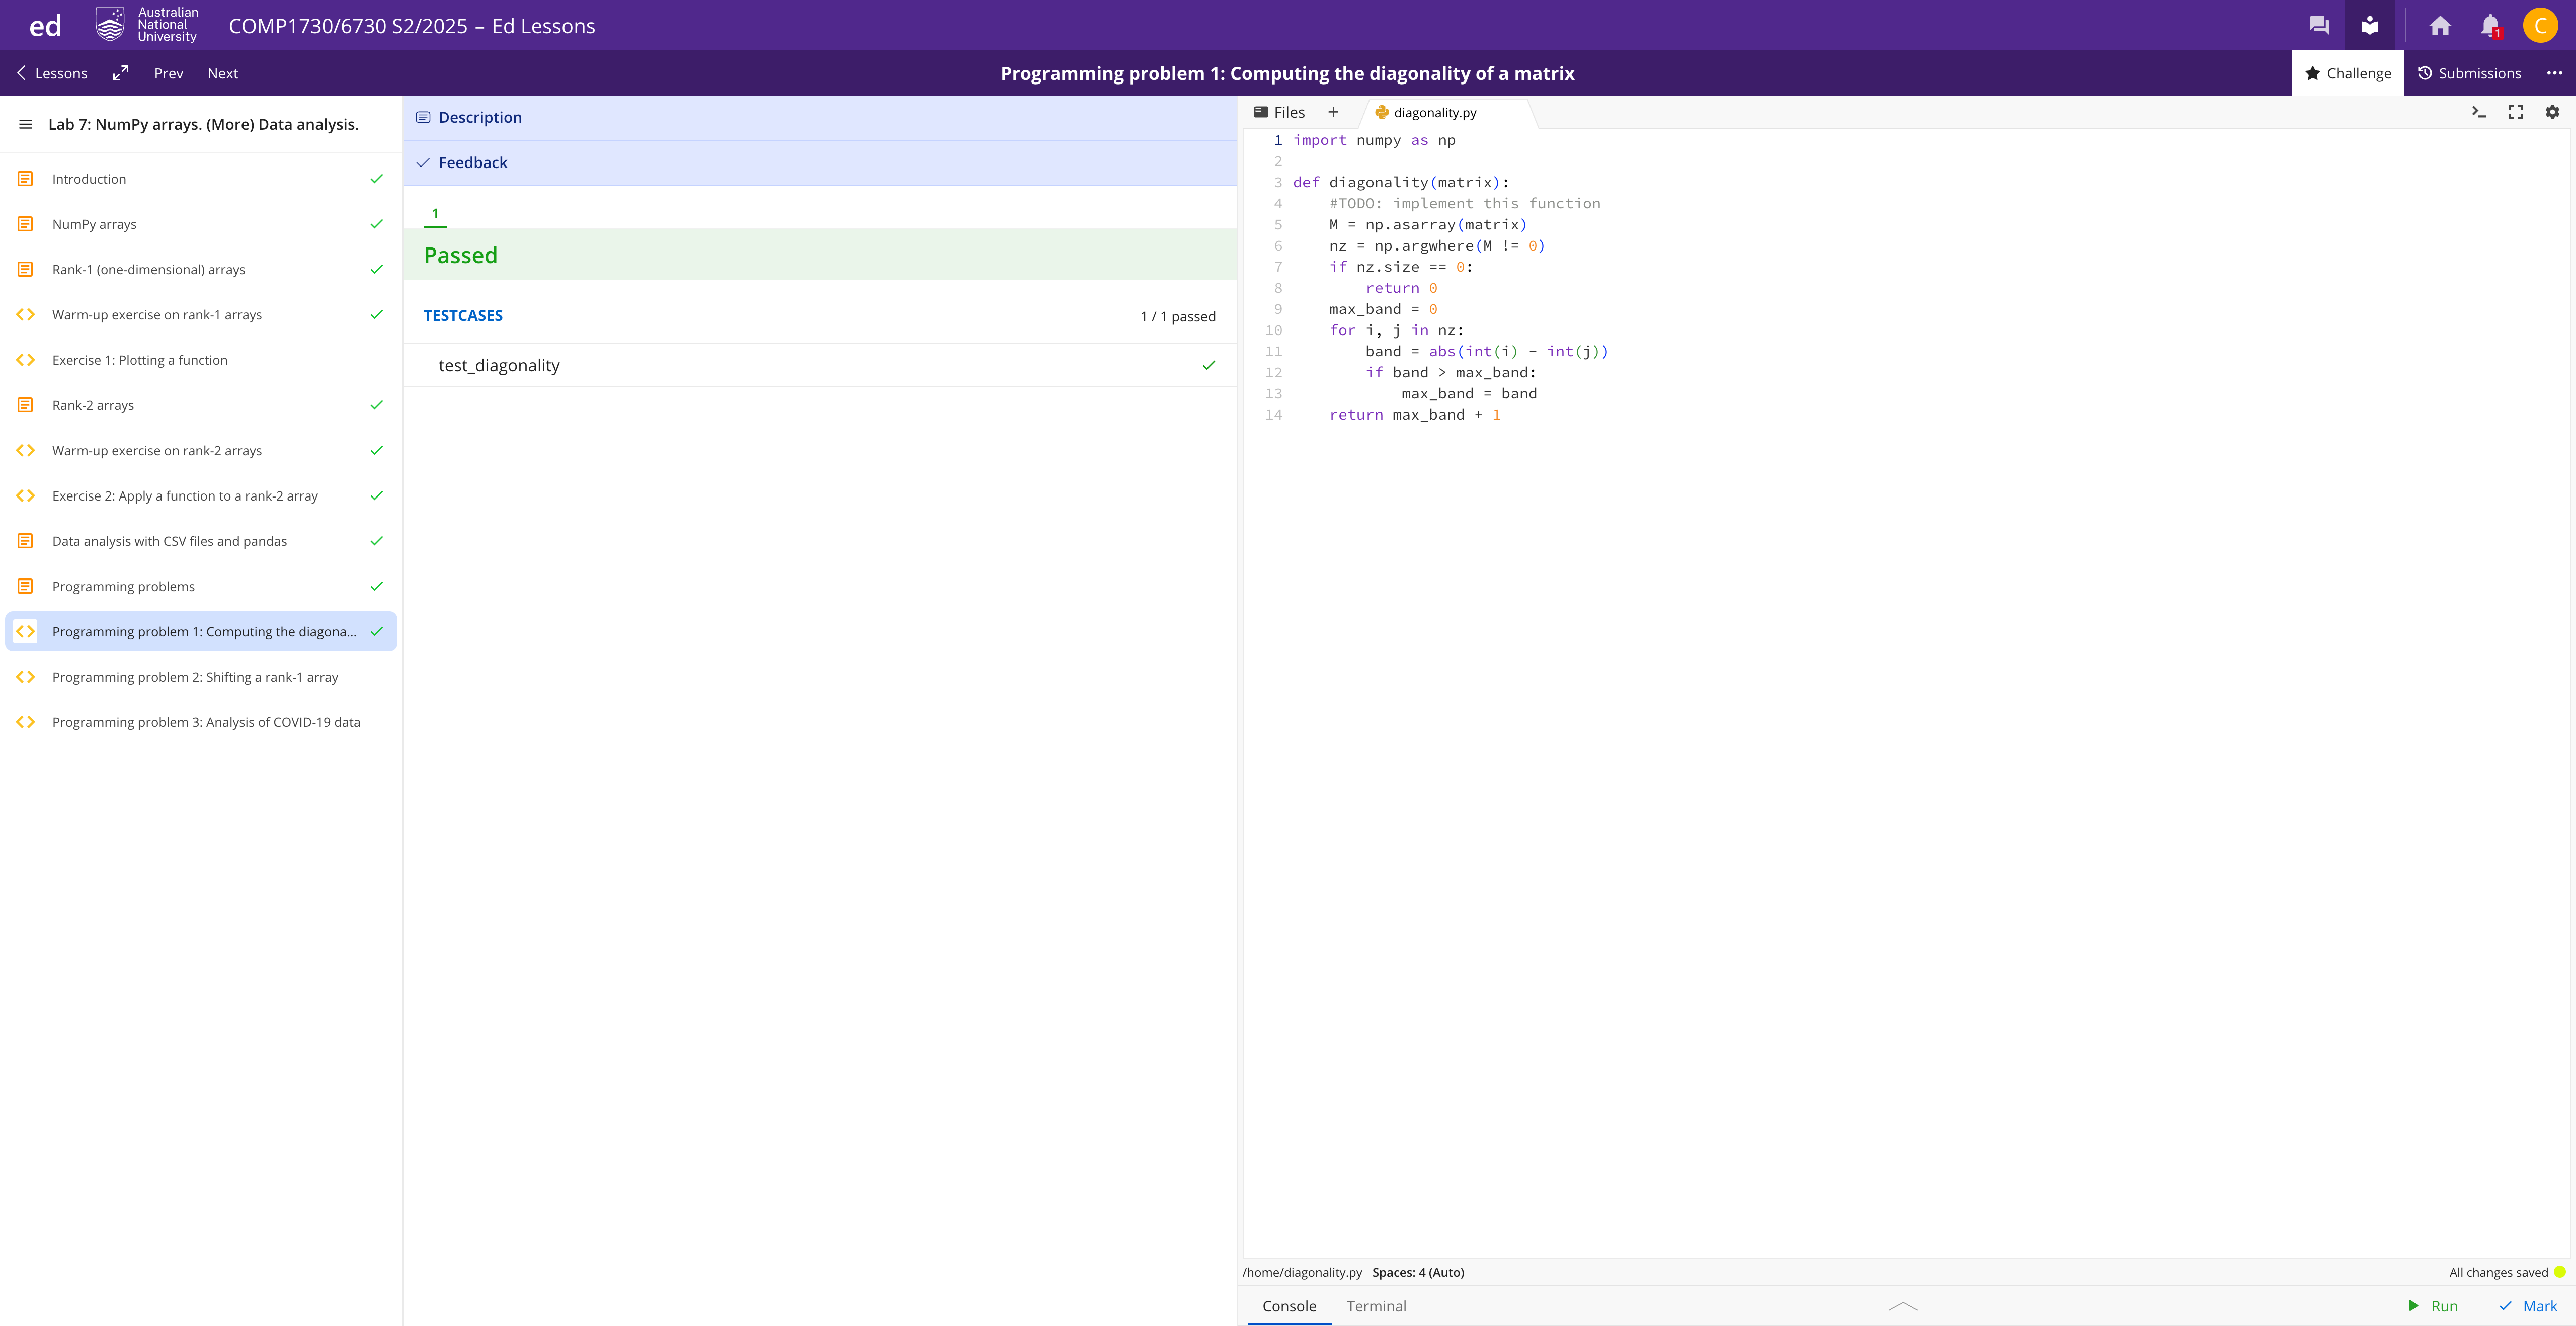The height and width of the screenshot is (1326, 2576).
Task: Add a new file with plus icon
Action: coord(1333,112)
